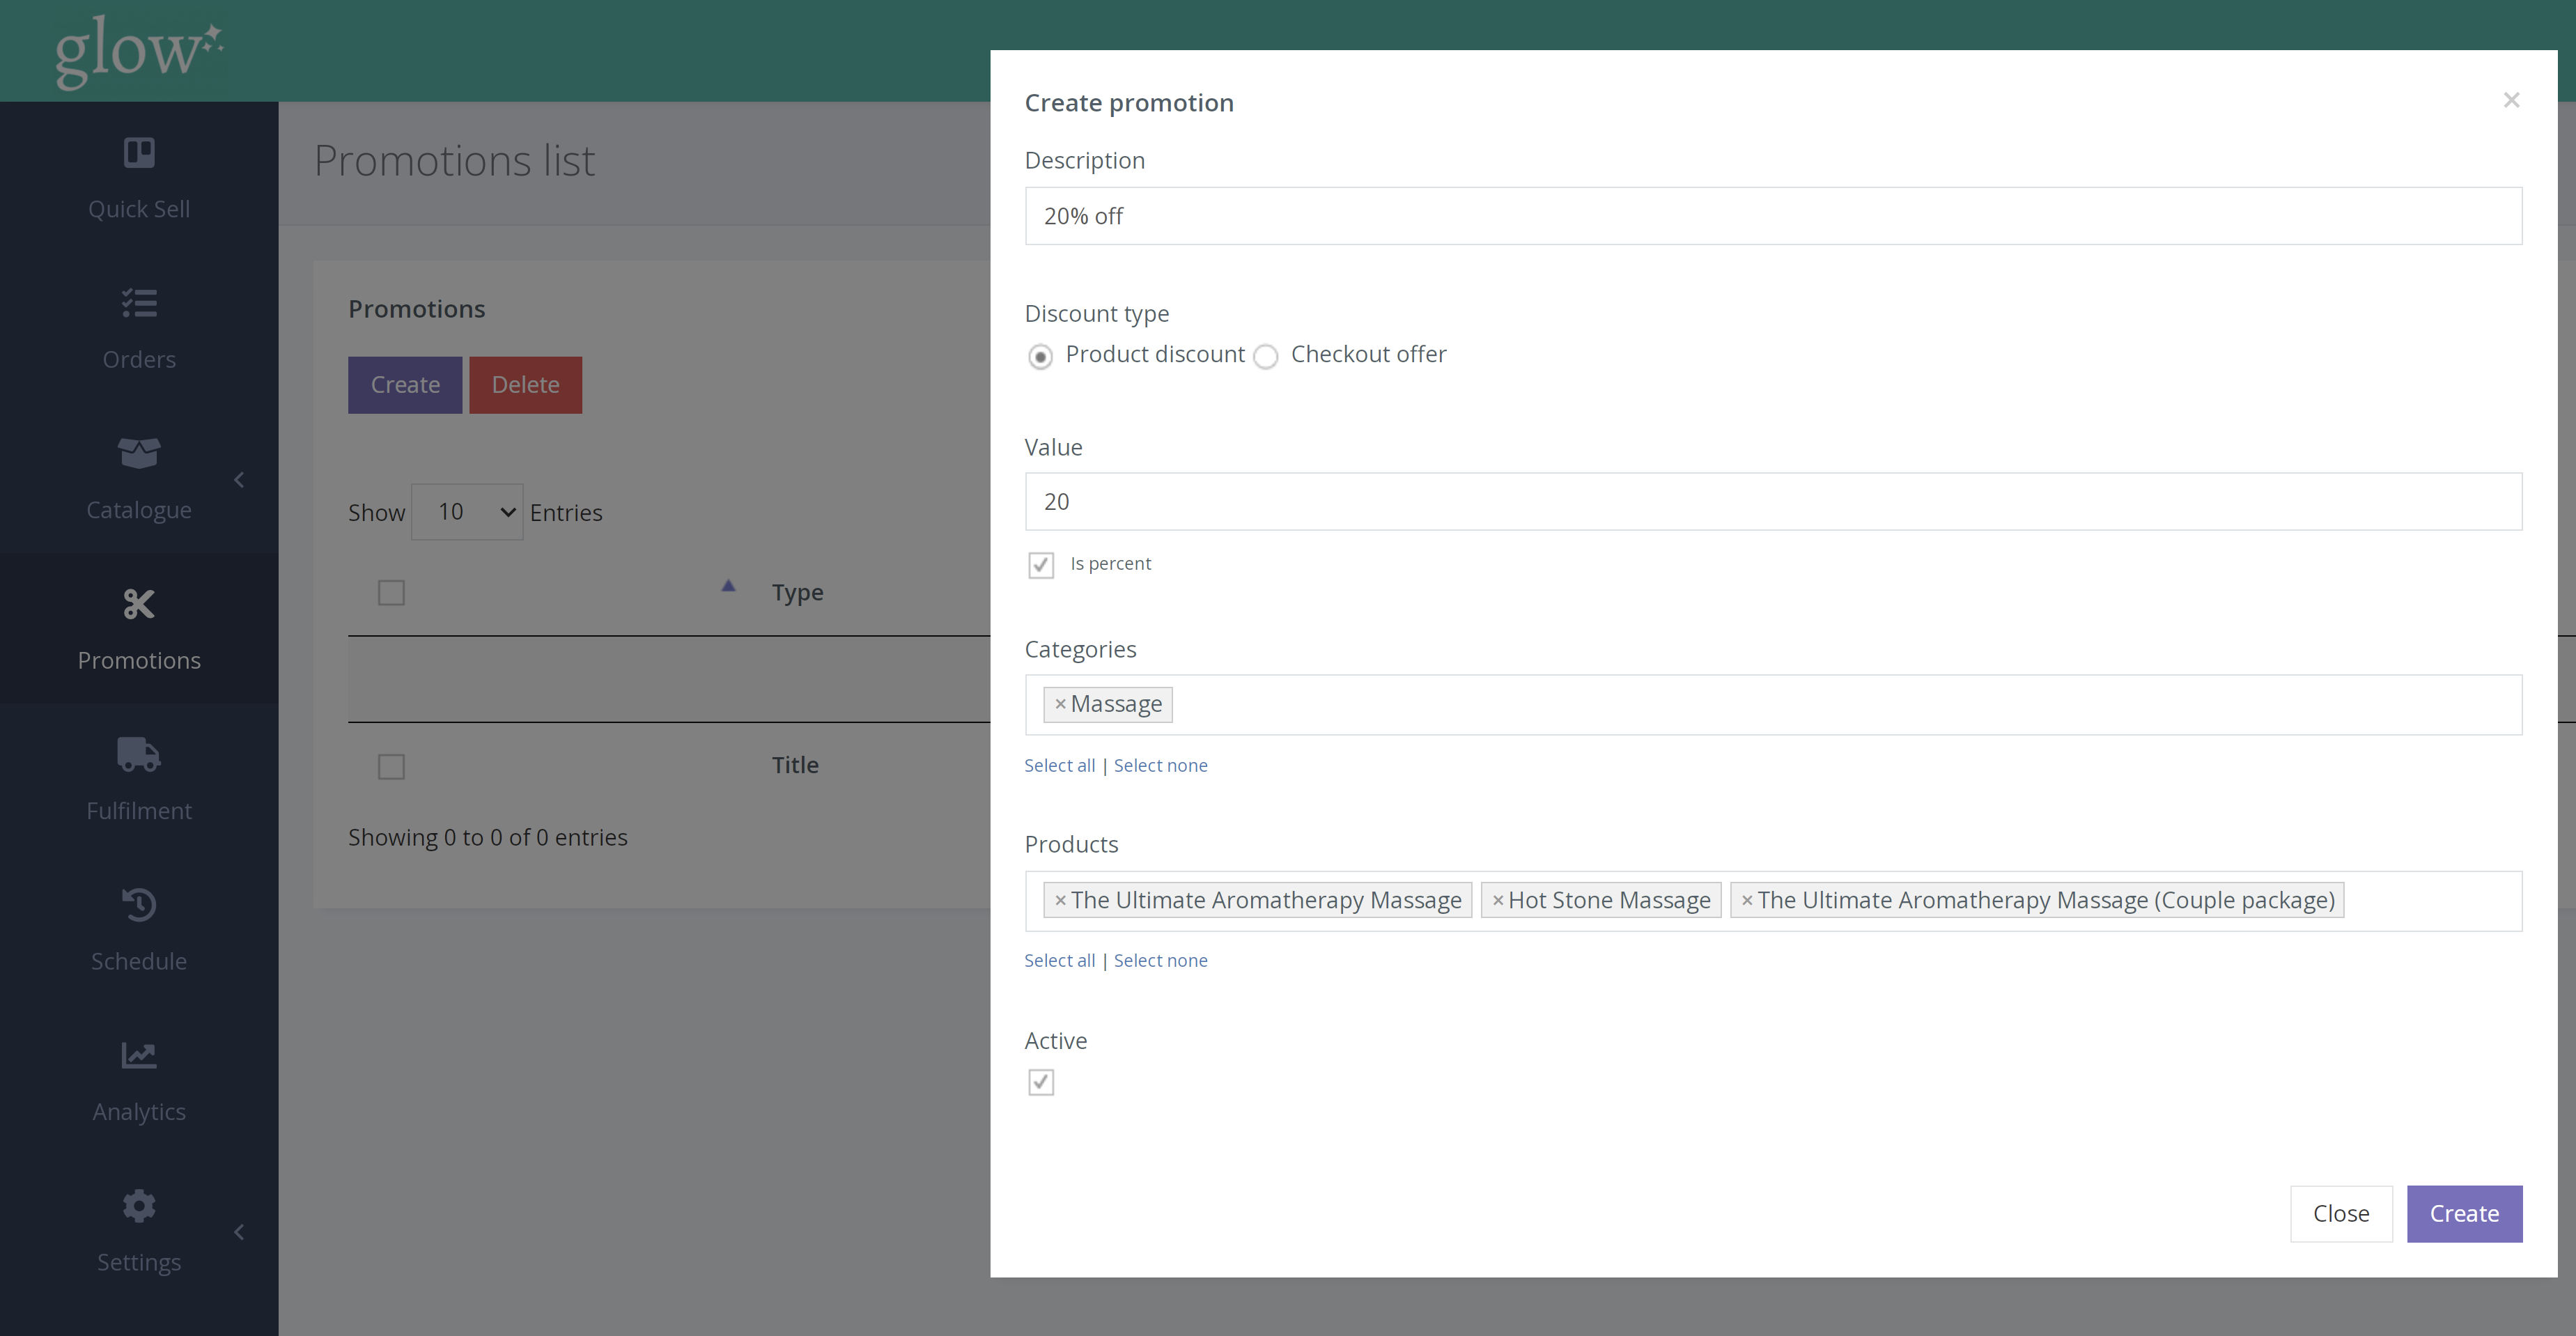Open Settings gear icon
2576x1336 pixels.
pyautogui.click(x=139, y=1206)
